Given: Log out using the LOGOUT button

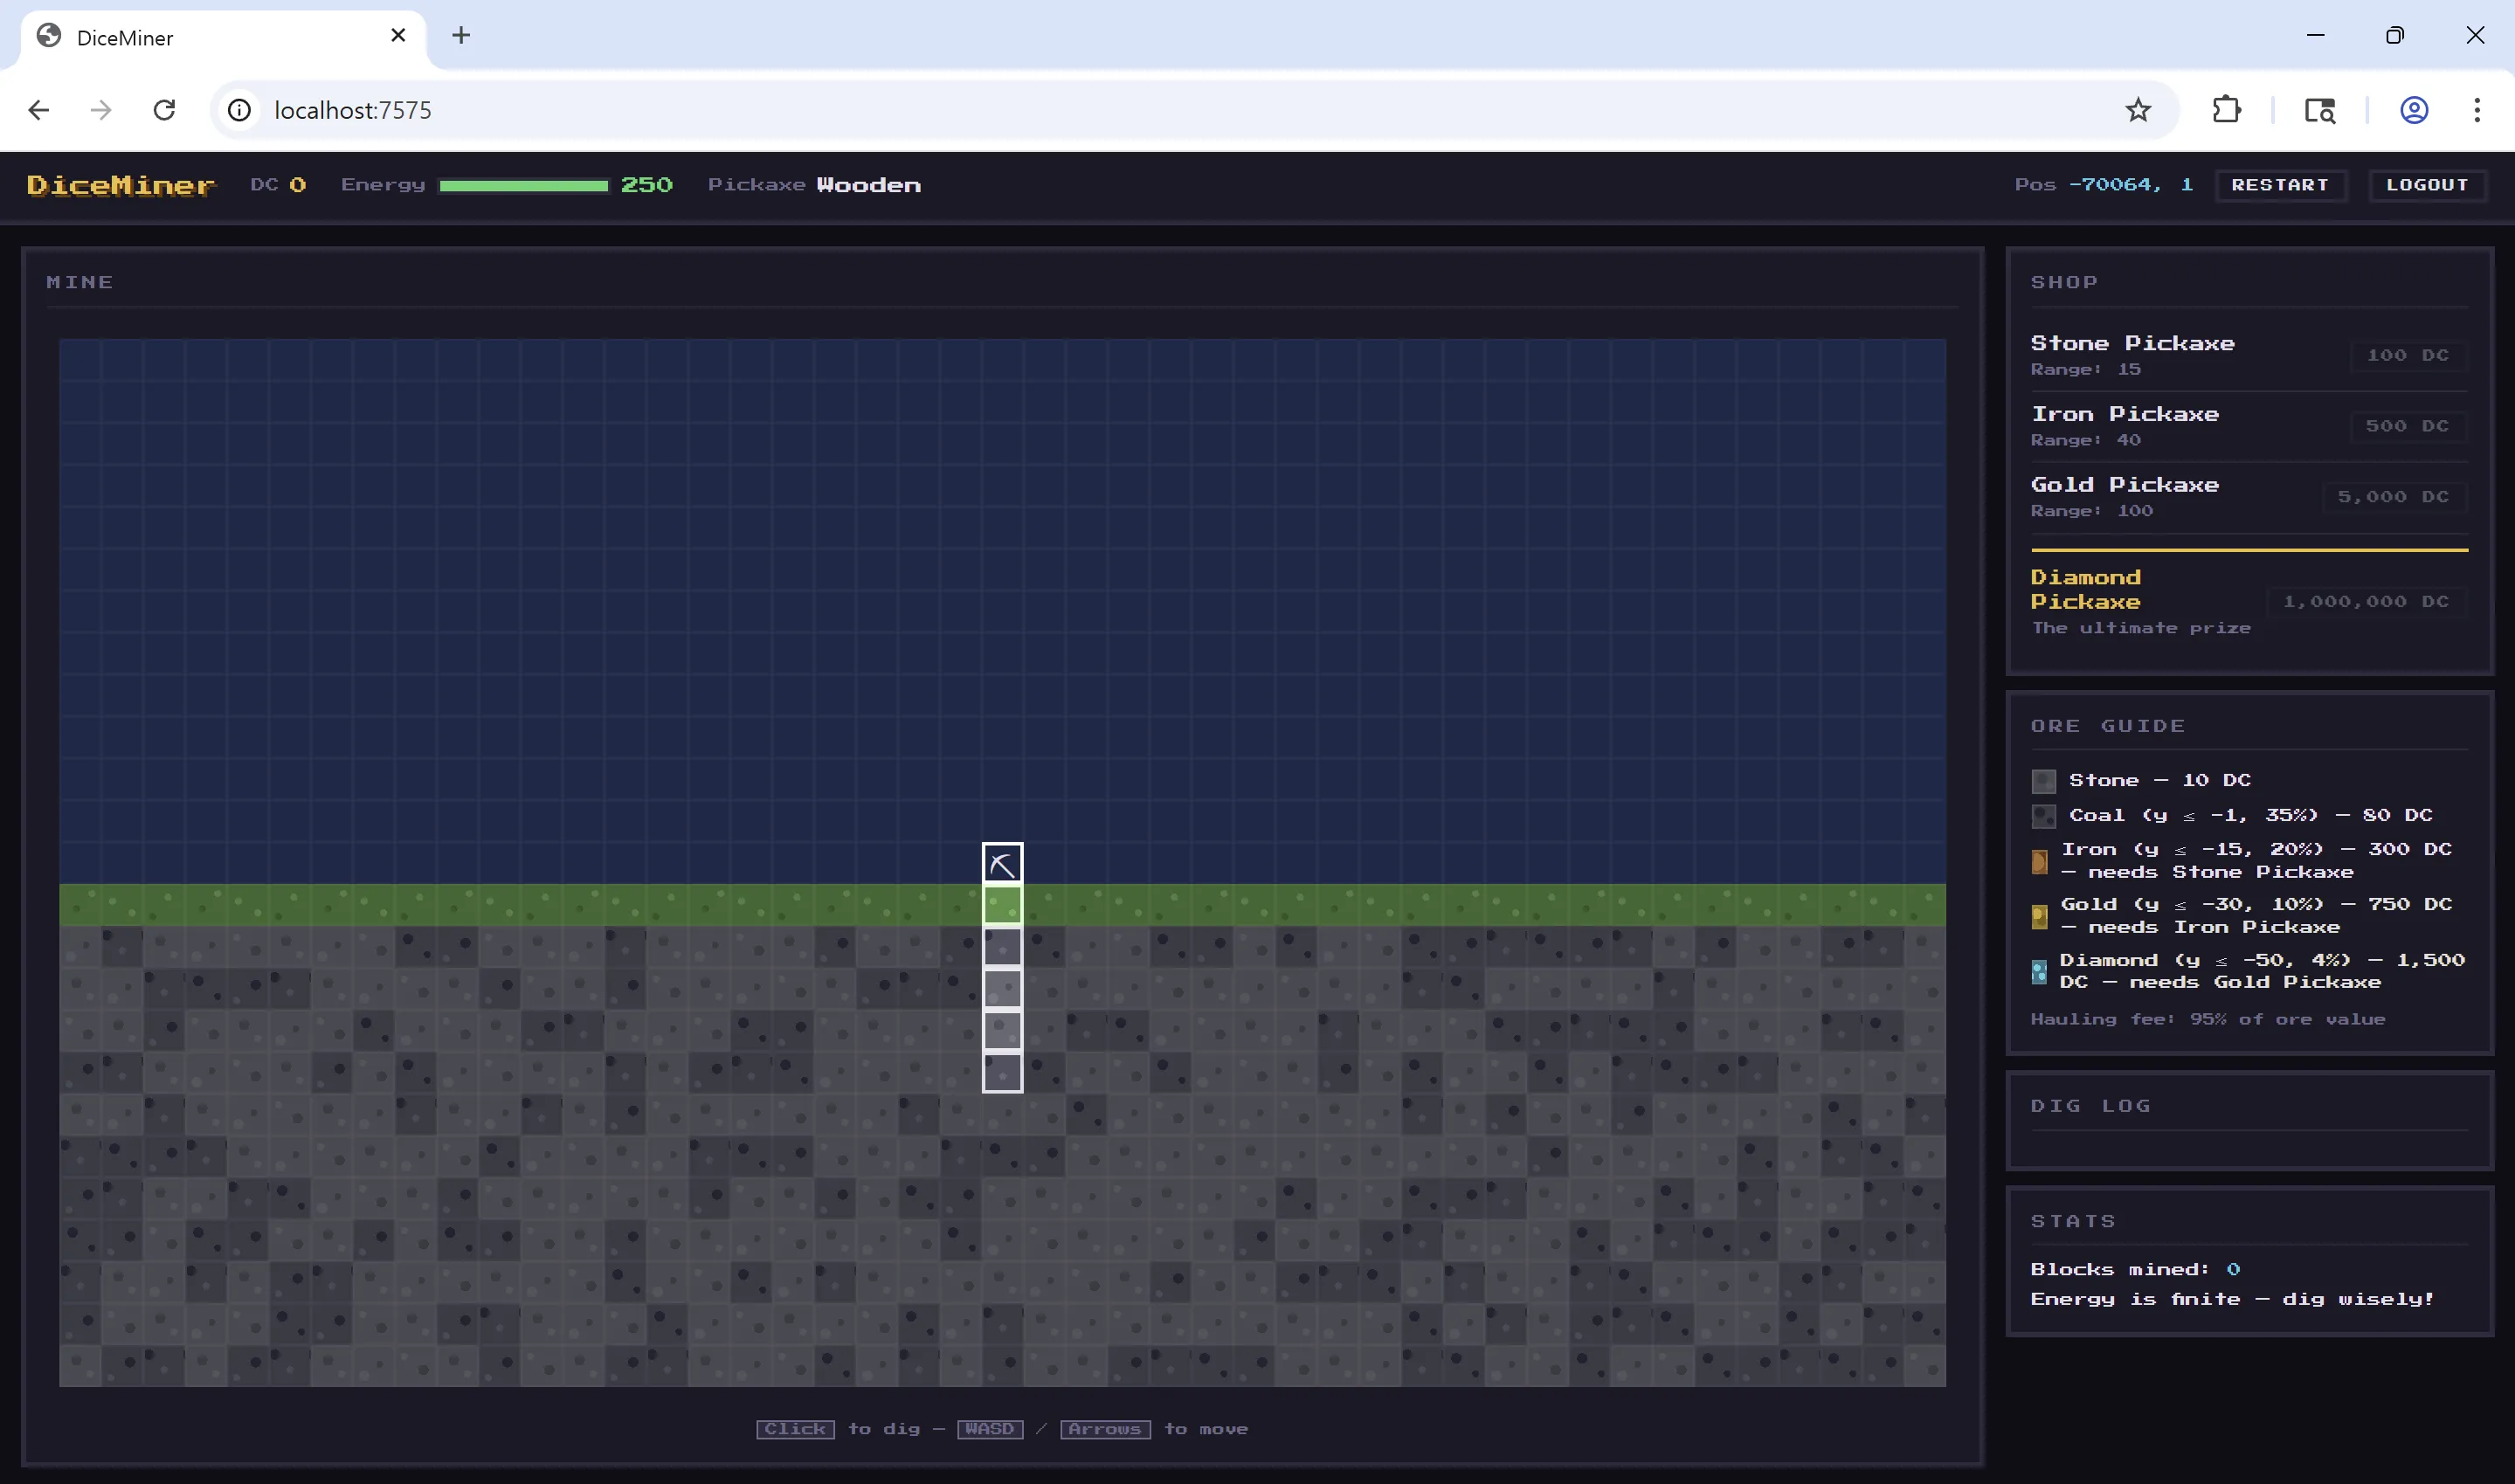Looking at the screenshot, I should click(2427, 185).
